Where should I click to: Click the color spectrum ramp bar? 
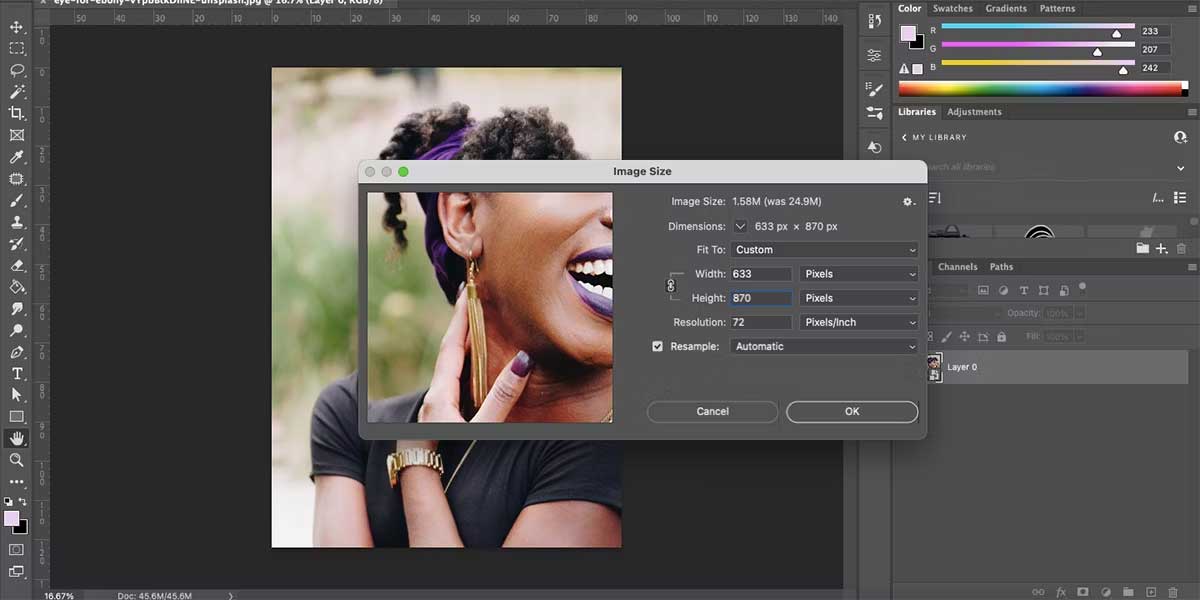click(x=1040, y=89)
